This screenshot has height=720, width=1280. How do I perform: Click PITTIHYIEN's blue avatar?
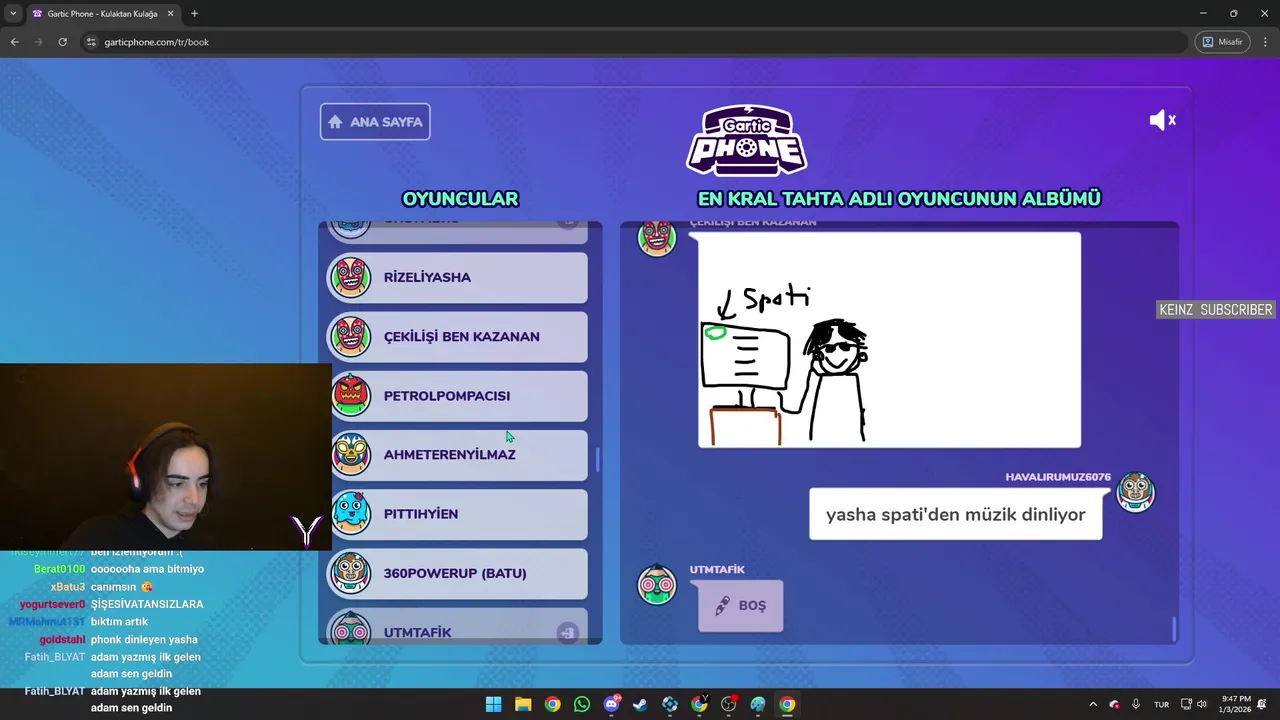point(351,513)
